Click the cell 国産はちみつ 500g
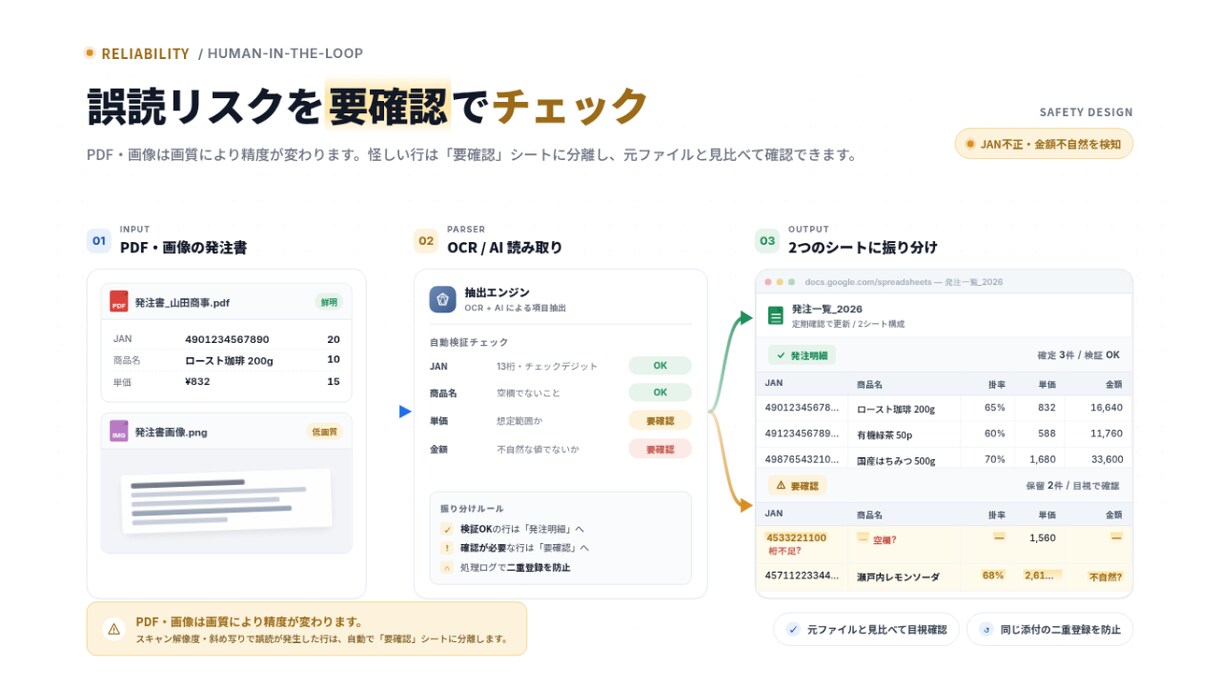The width and height of the screenshot is (1220, 686). [x=896, y=460]
